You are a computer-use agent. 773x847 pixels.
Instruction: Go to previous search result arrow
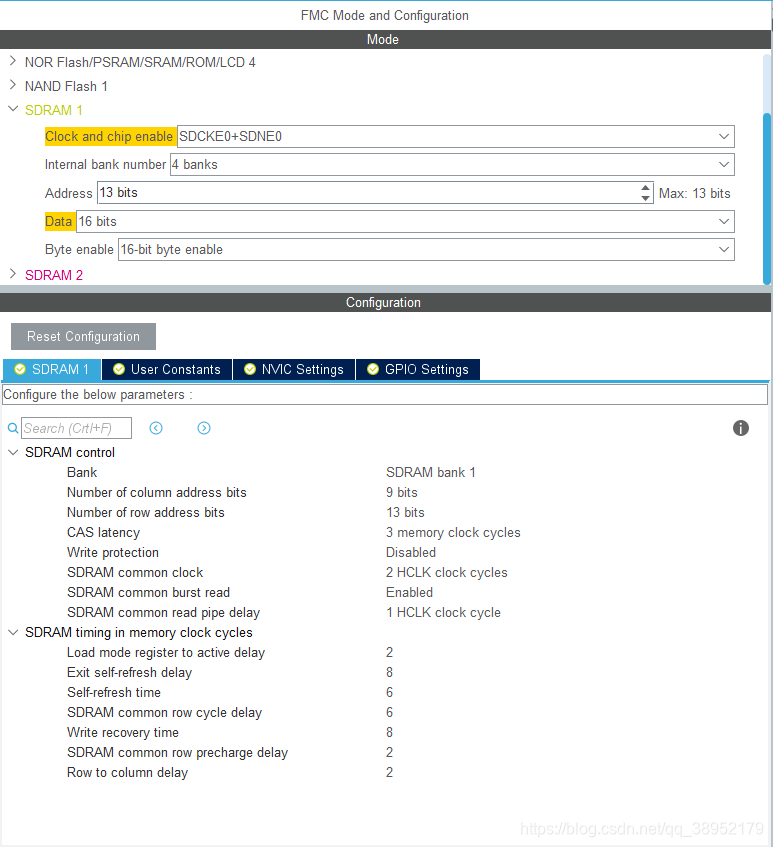tap(156, 428)
